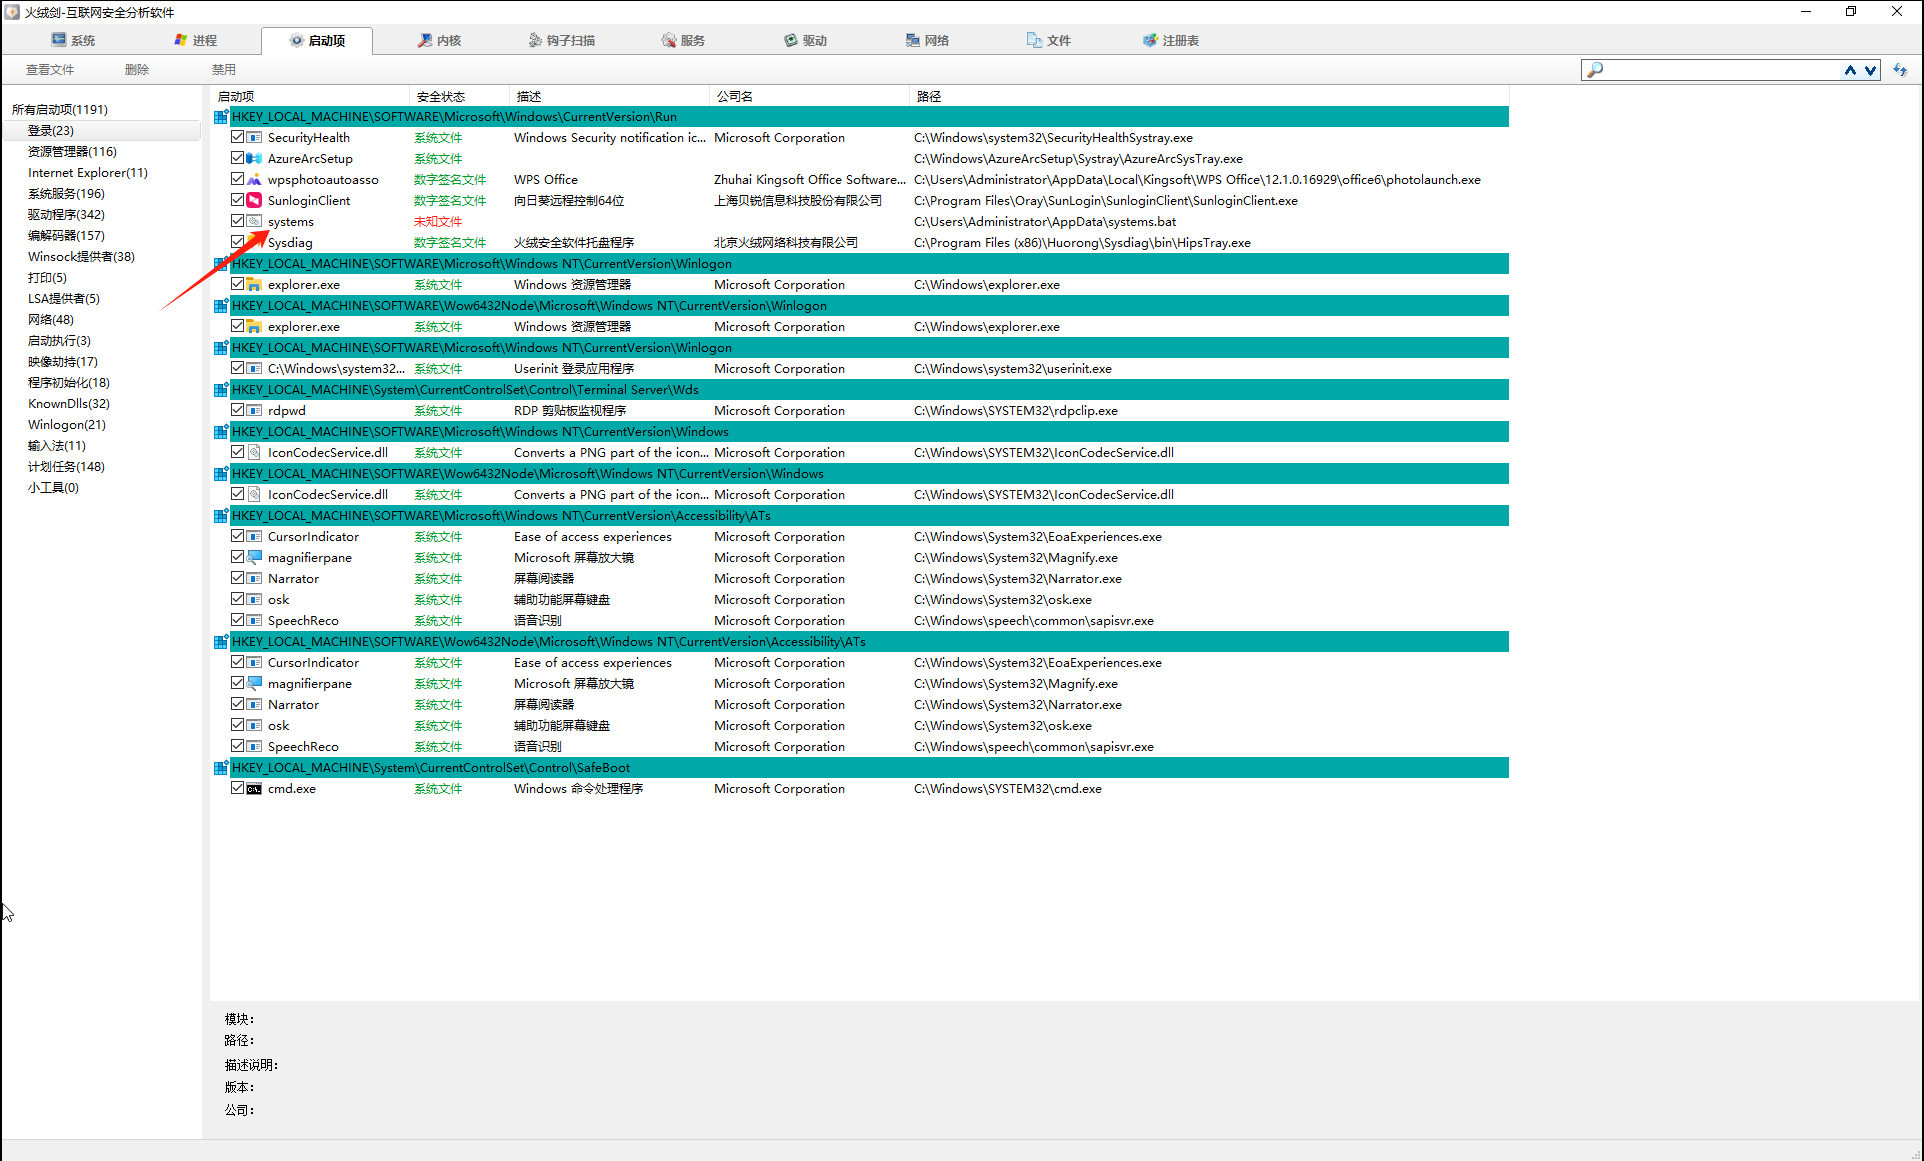The height and width of the screenshot is (1161, 1924).
Task: Click the cmd.exe console icon
Action: (254, 789)
